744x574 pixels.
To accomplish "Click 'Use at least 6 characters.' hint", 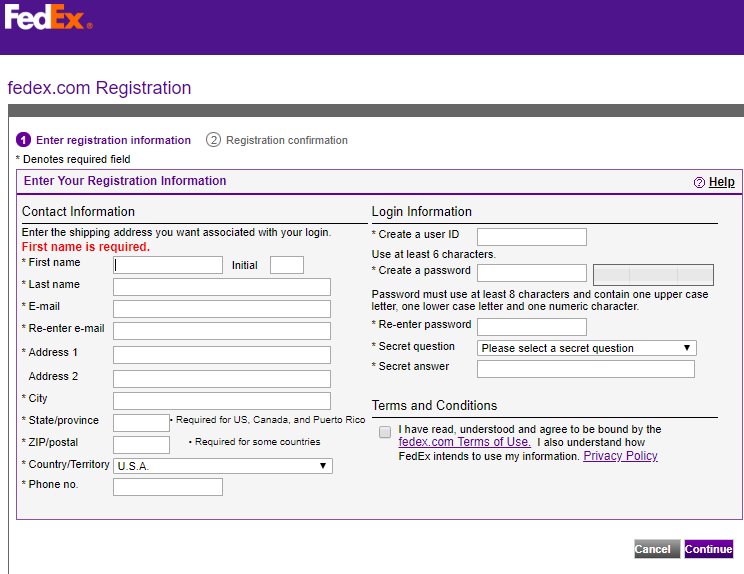I will [434, 254].
